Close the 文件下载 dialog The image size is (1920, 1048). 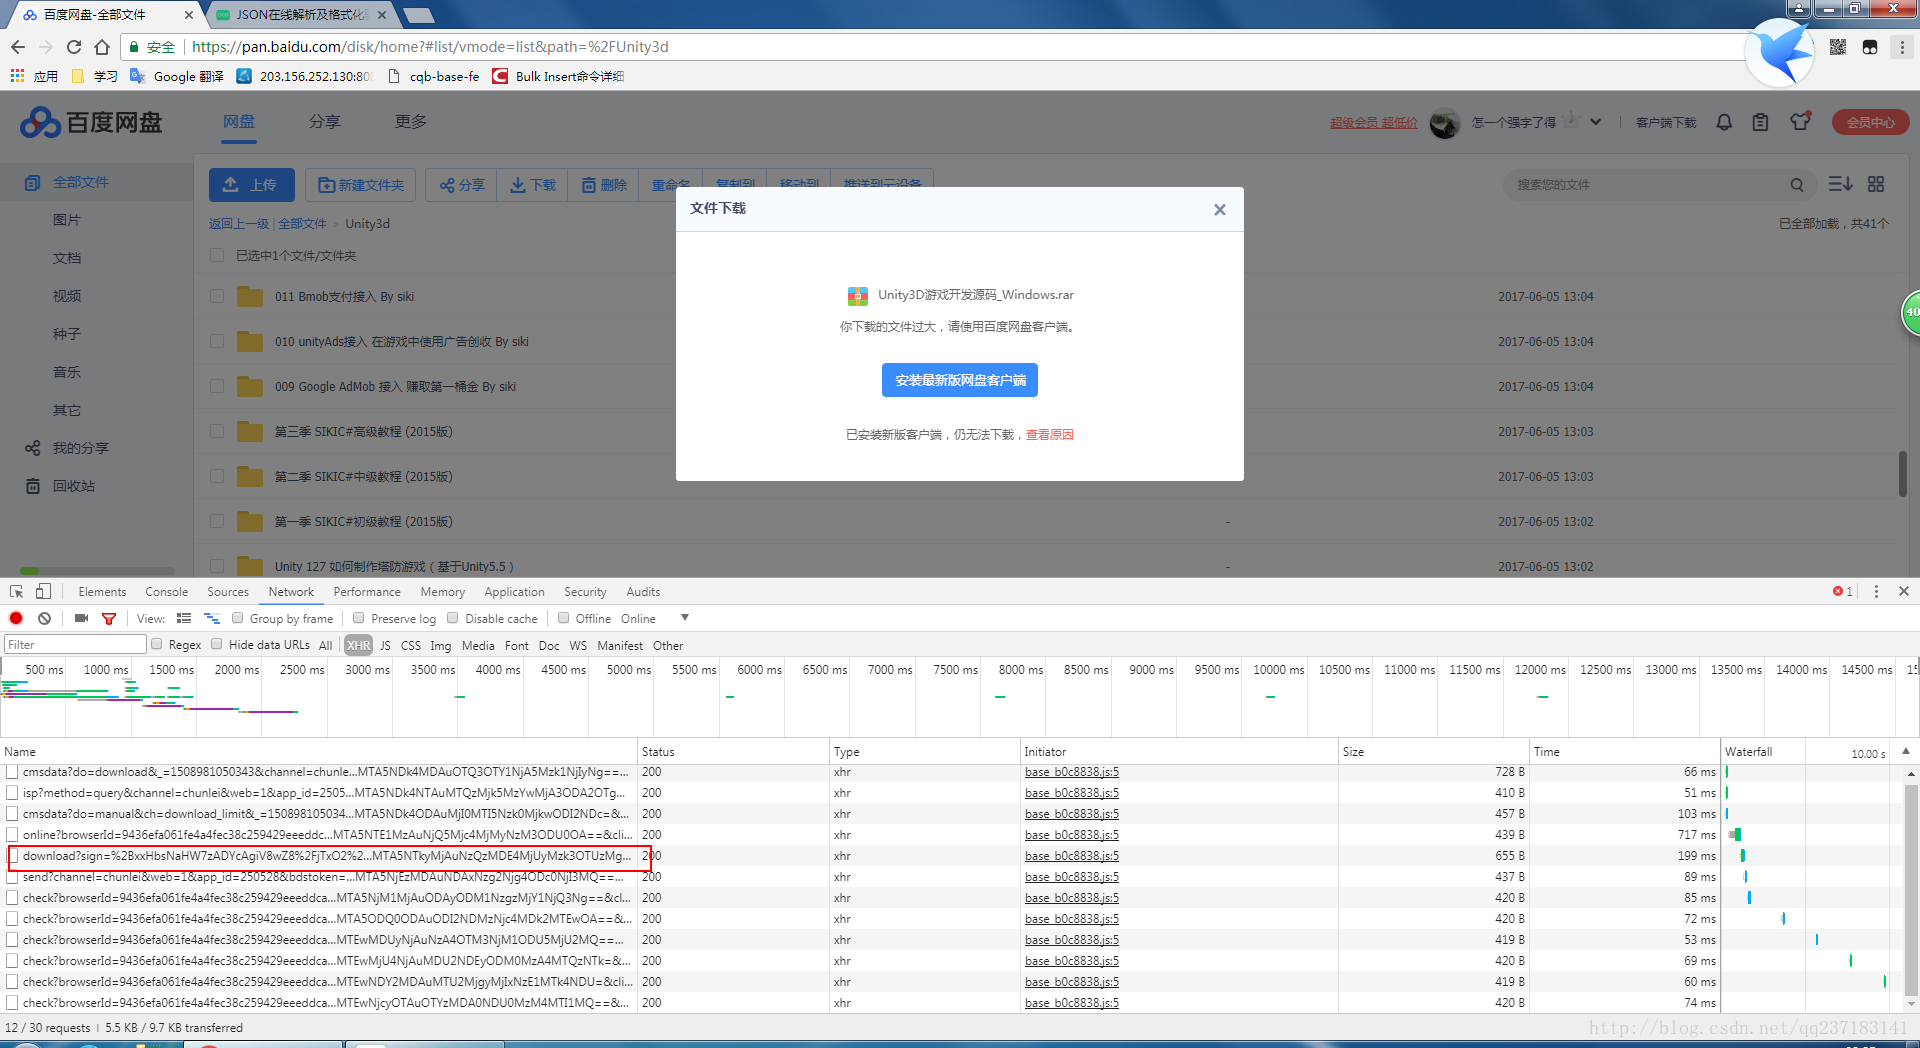[1220, 210]
